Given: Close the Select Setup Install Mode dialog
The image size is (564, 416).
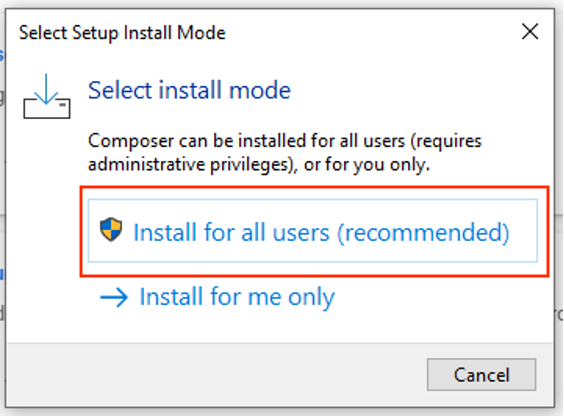Looking at the screenshot, I should pyautogui.click(x=530, y=32).
